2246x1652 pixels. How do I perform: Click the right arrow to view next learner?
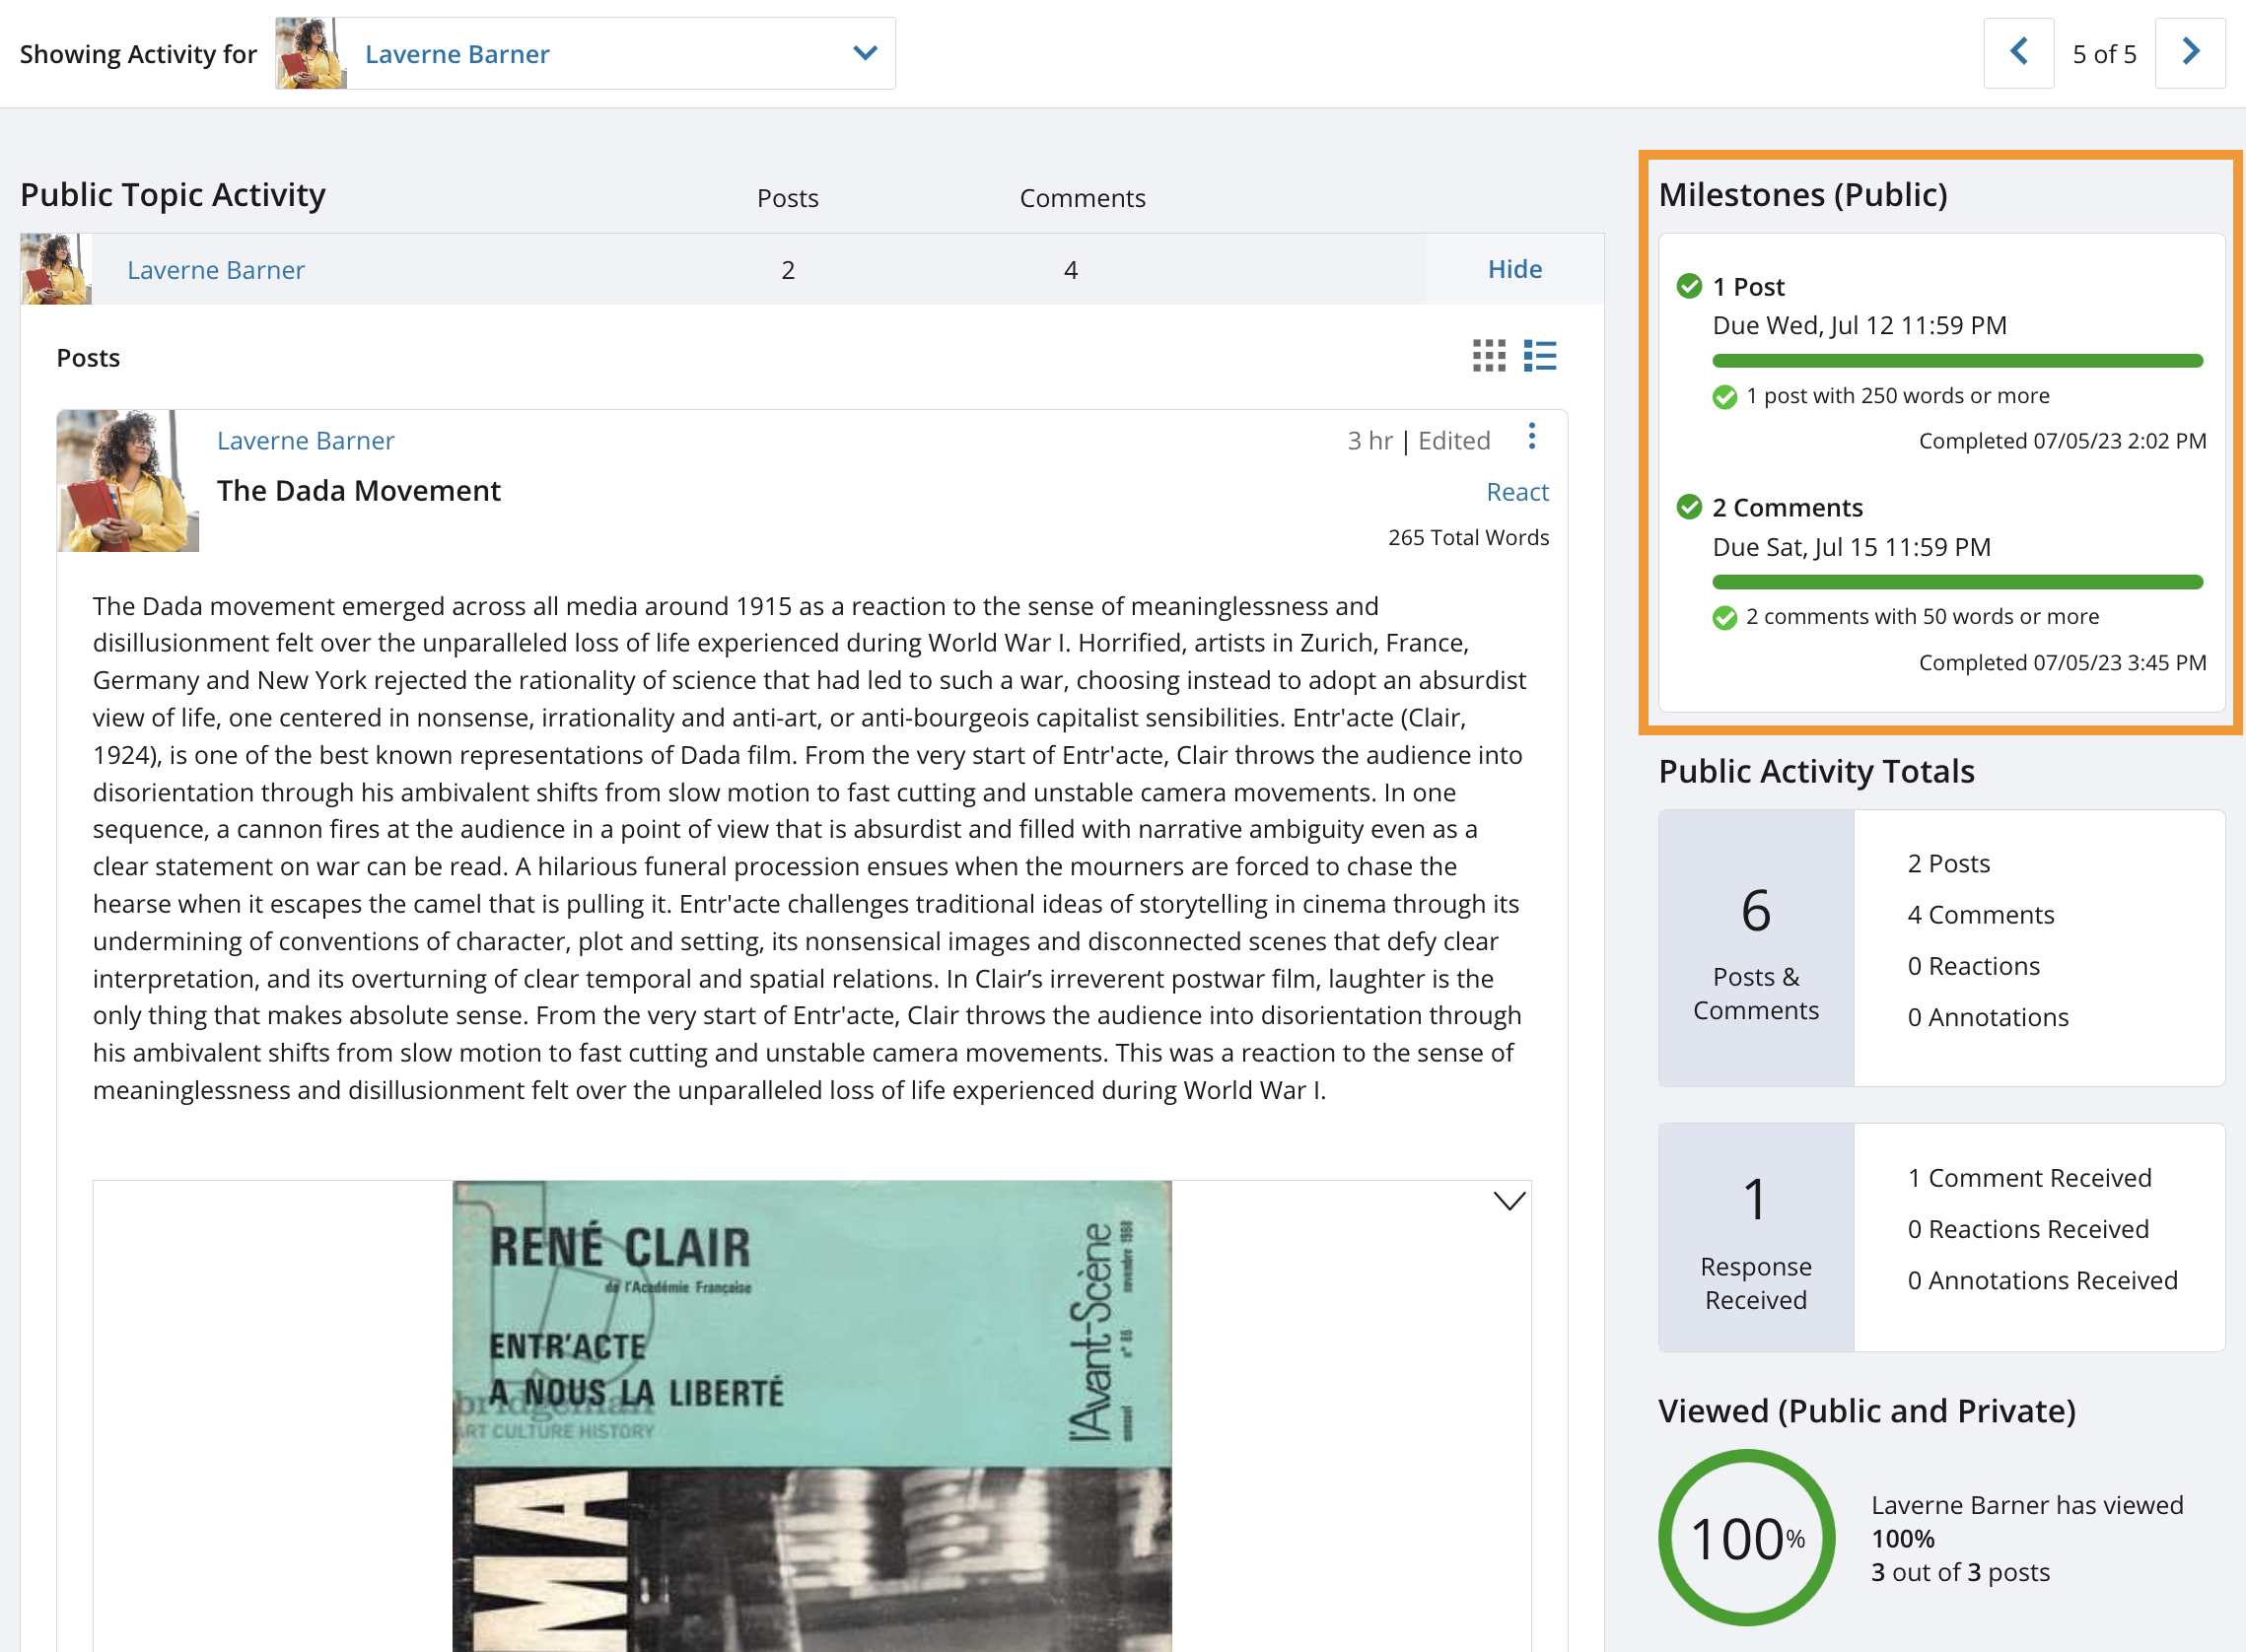(2190, 53)
